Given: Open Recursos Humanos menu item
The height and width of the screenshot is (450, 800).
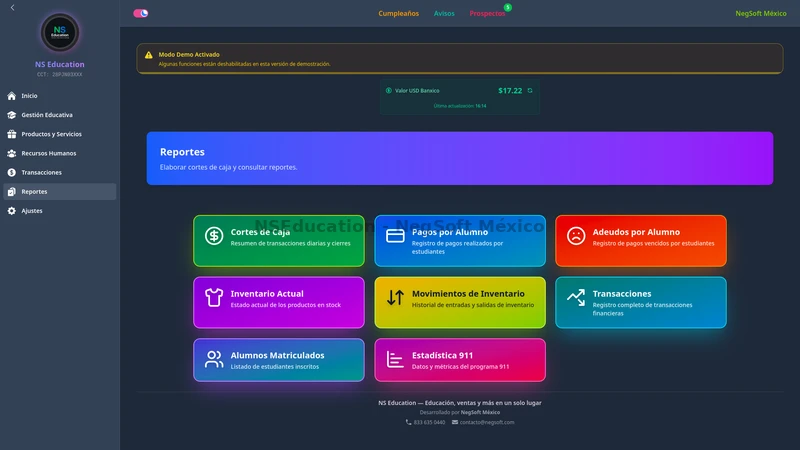Looking at the screenshot, I should point(60,153).
